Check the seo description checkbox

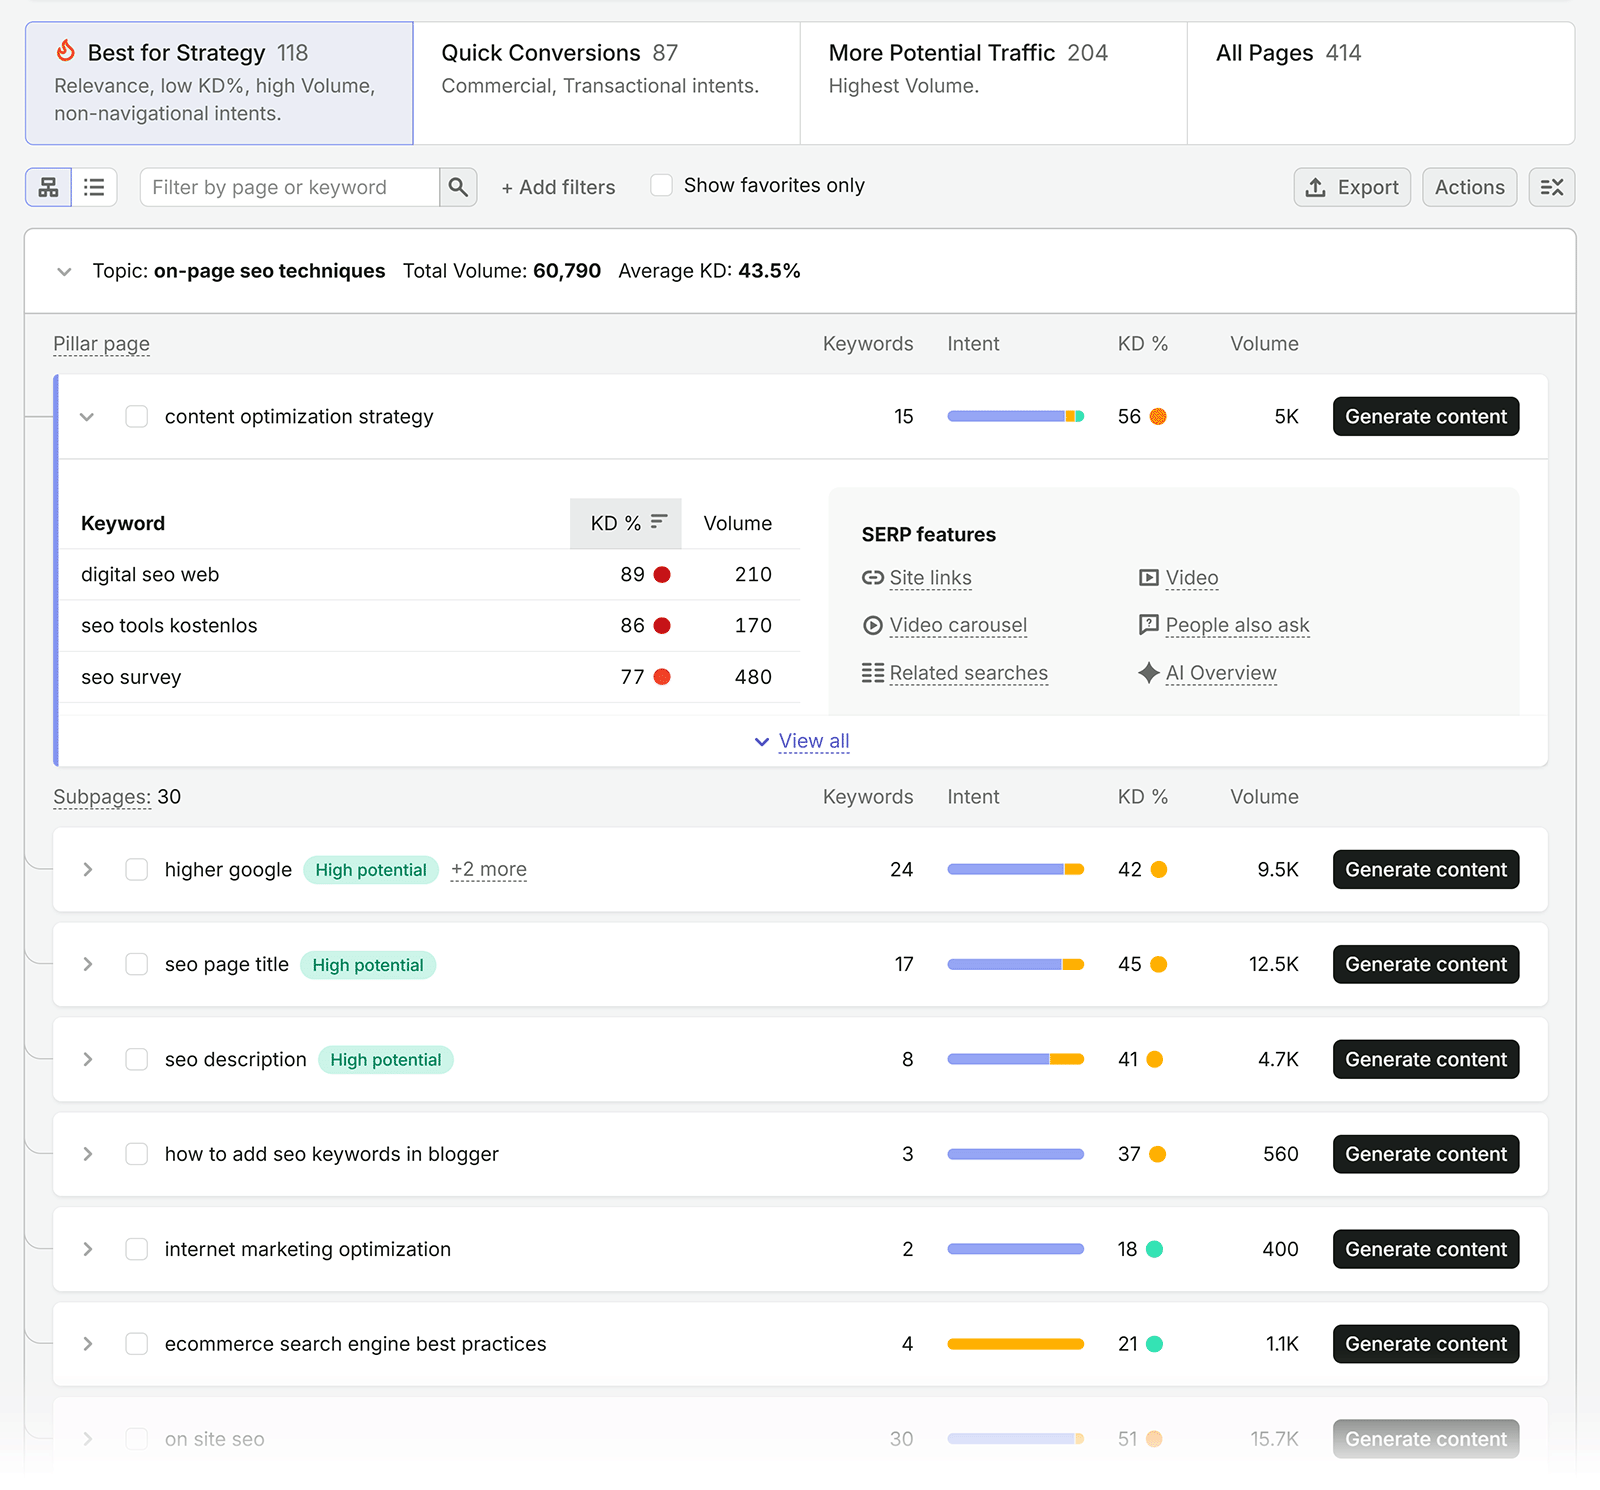coord(137,1059)
